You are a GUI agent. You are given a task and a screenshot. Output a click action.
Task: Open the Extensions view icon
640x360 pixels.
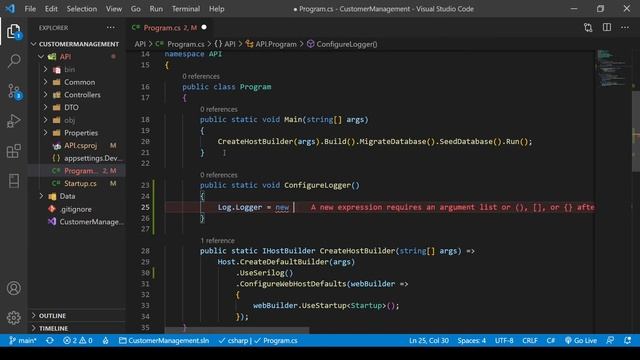13,151
